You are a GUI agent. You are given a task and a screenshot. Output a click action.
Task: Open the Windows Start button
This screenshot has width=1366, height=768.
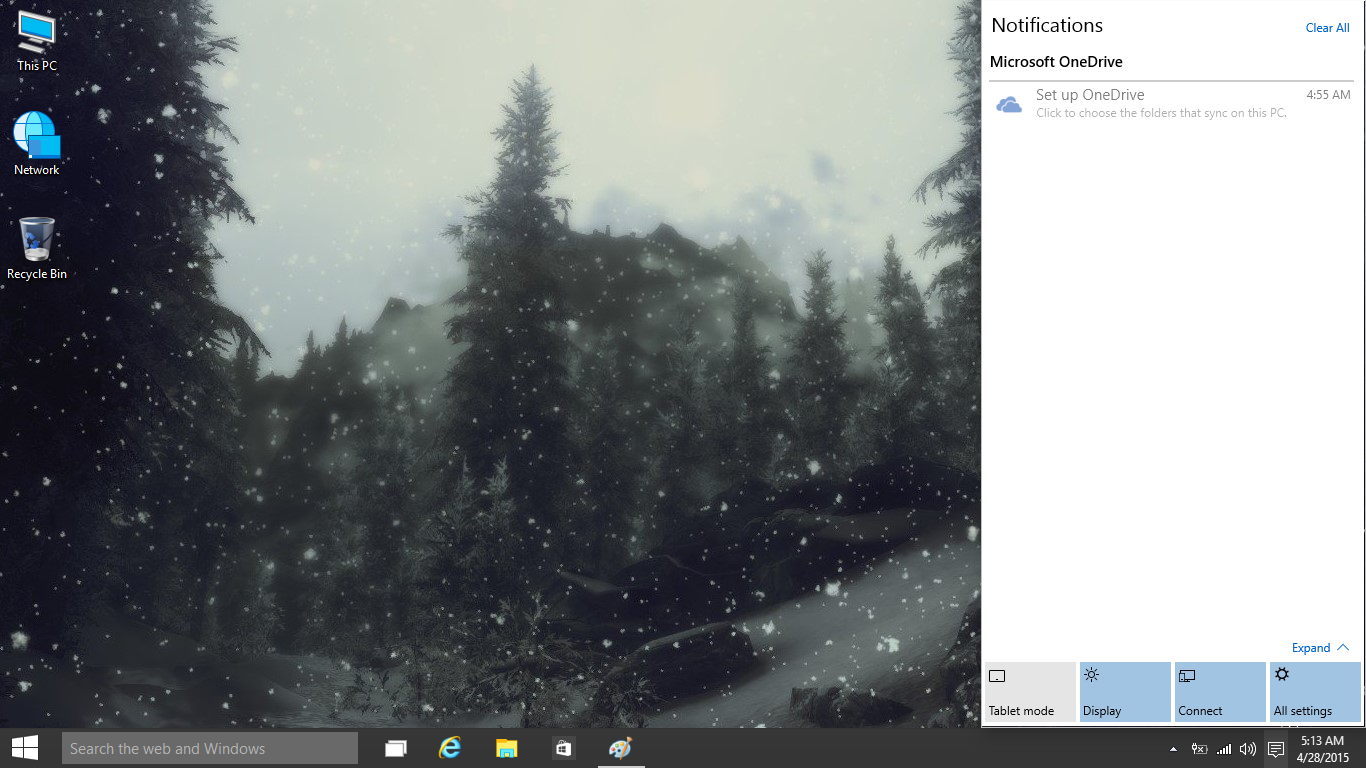pos(25,748)
